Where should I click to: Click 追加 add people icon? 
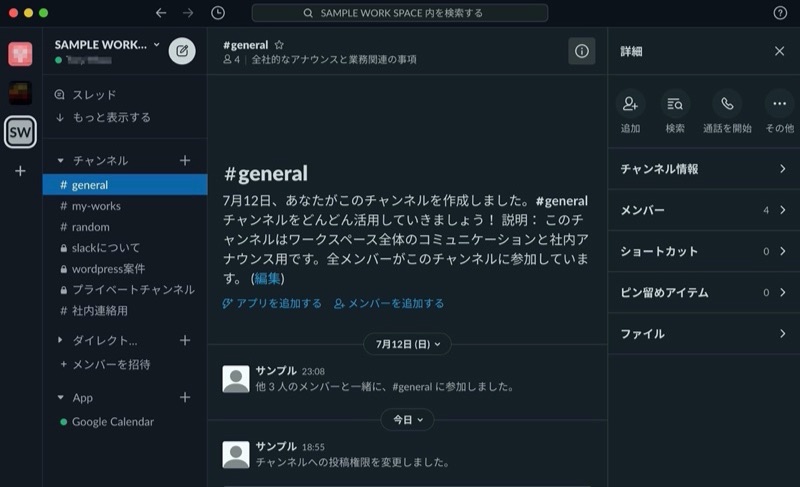coord(630,104)
